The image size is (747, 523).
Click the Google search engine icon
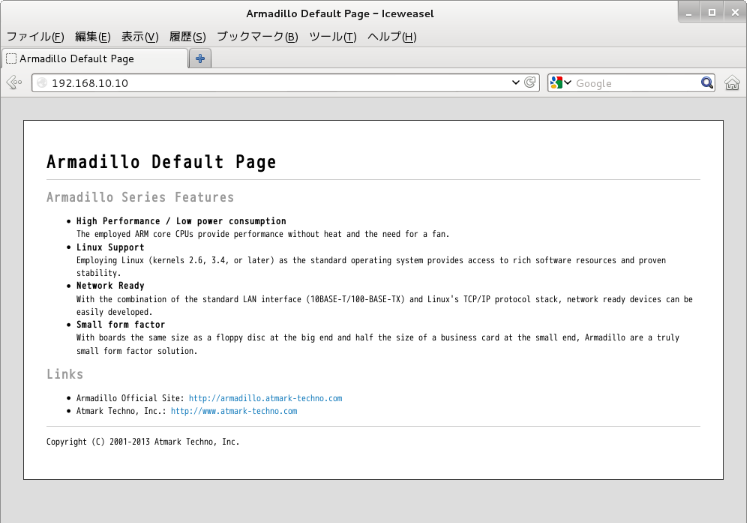coord(557,83)
